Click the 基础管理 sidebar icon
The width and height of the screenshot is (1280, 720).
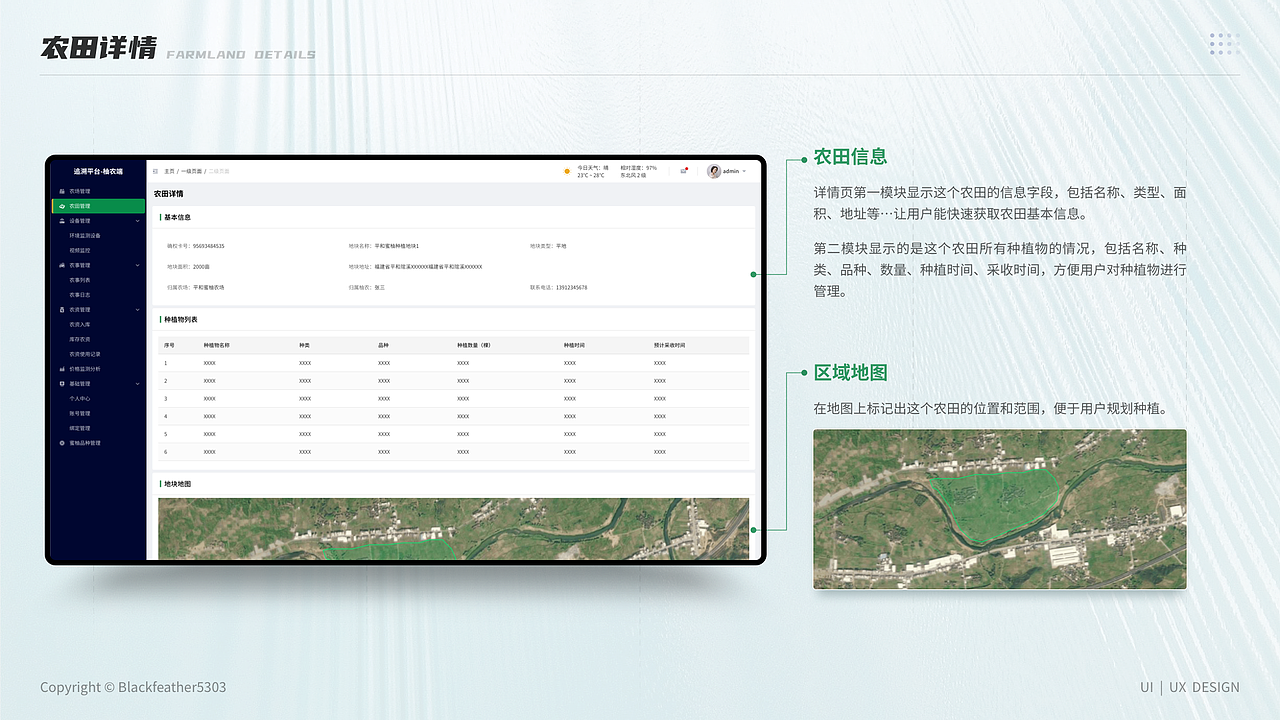[62, 384]
